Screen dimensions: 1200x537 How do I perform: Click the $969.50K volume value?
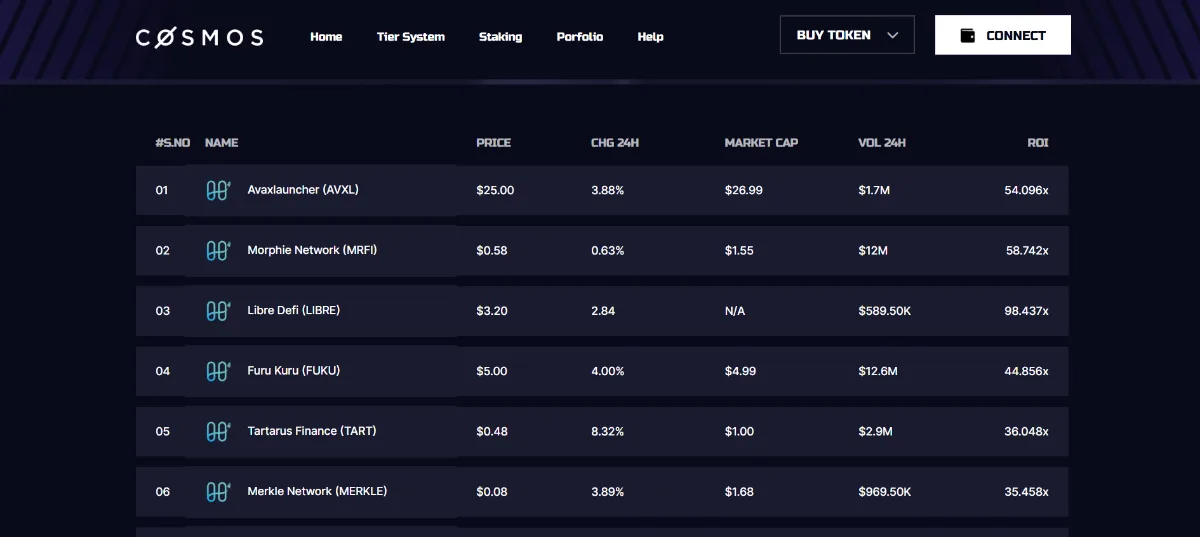coord(885,491)
